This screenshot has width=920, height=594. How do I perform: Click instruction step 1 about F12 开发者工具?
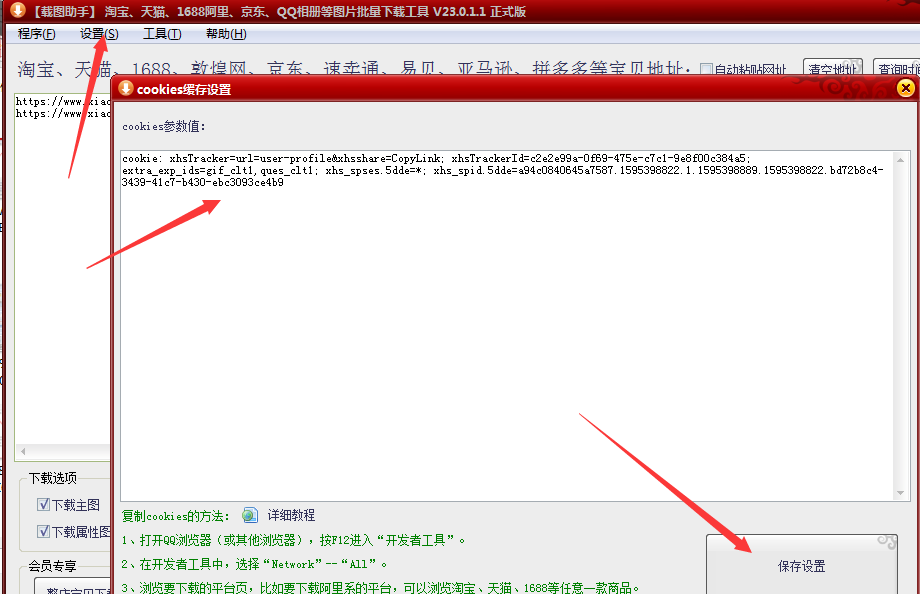(x=293, y=540)
